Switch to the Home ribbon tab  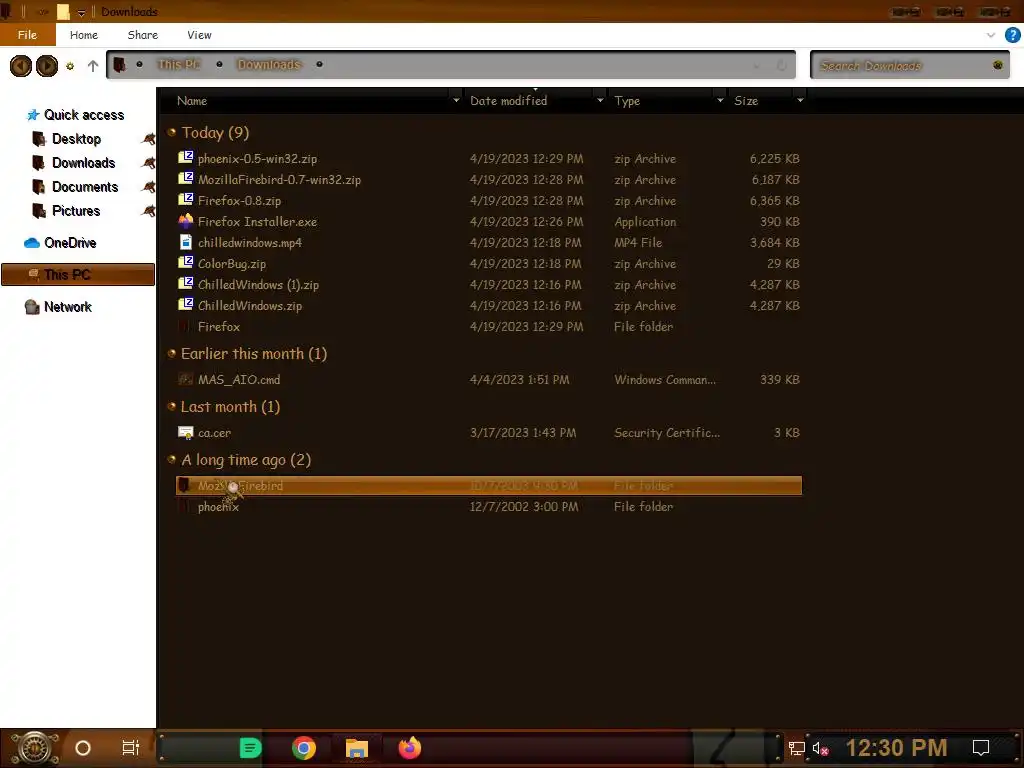point(84,35)
